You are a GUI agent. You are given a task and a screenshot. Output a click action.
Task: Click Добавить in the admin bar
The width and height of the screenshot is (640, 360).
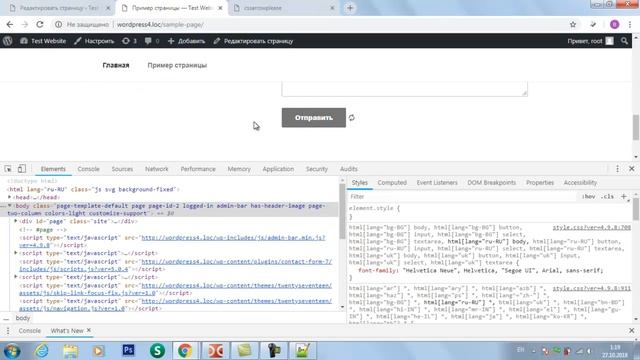[187, 41]
